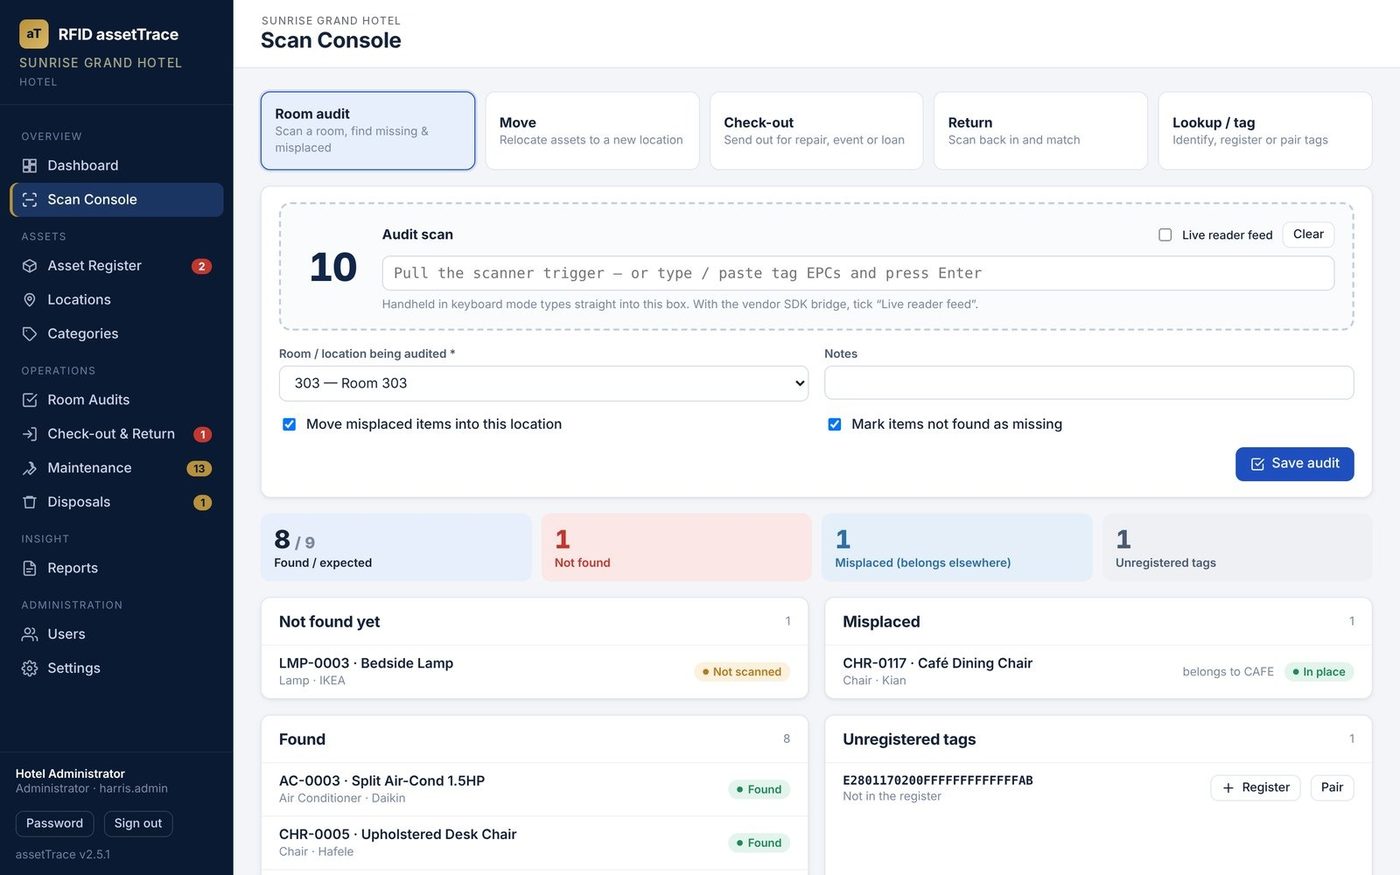
Task: Click the Reports document icon
Action: pyautogui.click(x=29, y=568)
